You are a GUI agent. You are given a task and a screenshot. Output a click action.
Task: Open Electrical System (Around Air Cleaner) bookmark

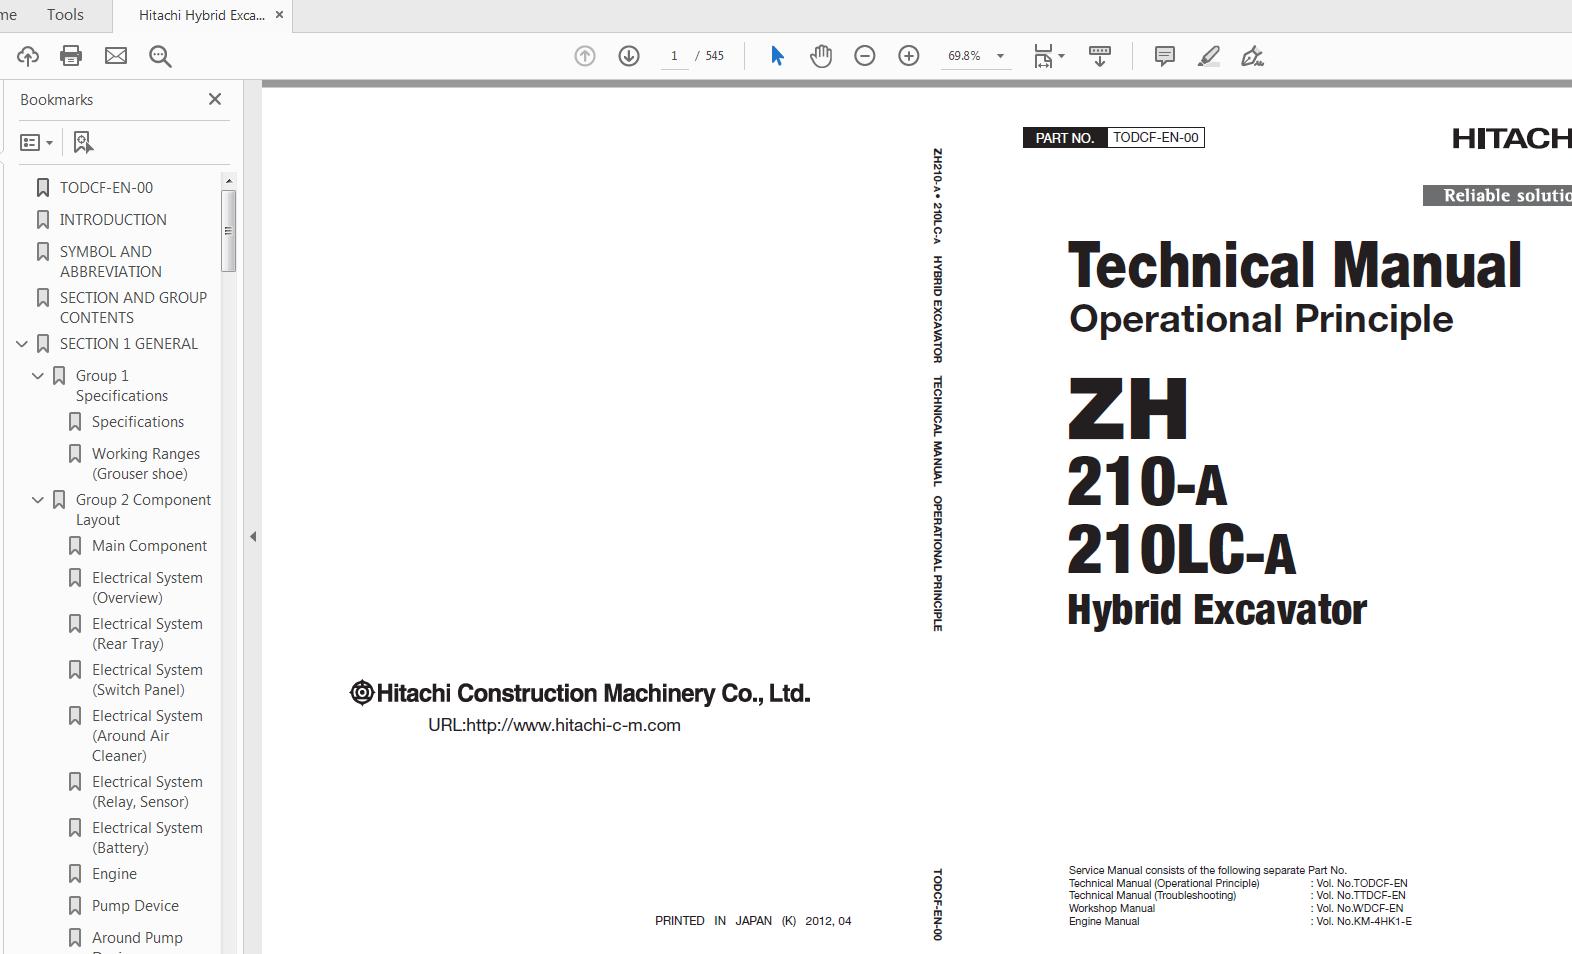pyautogui.click(x=147, y=736)
